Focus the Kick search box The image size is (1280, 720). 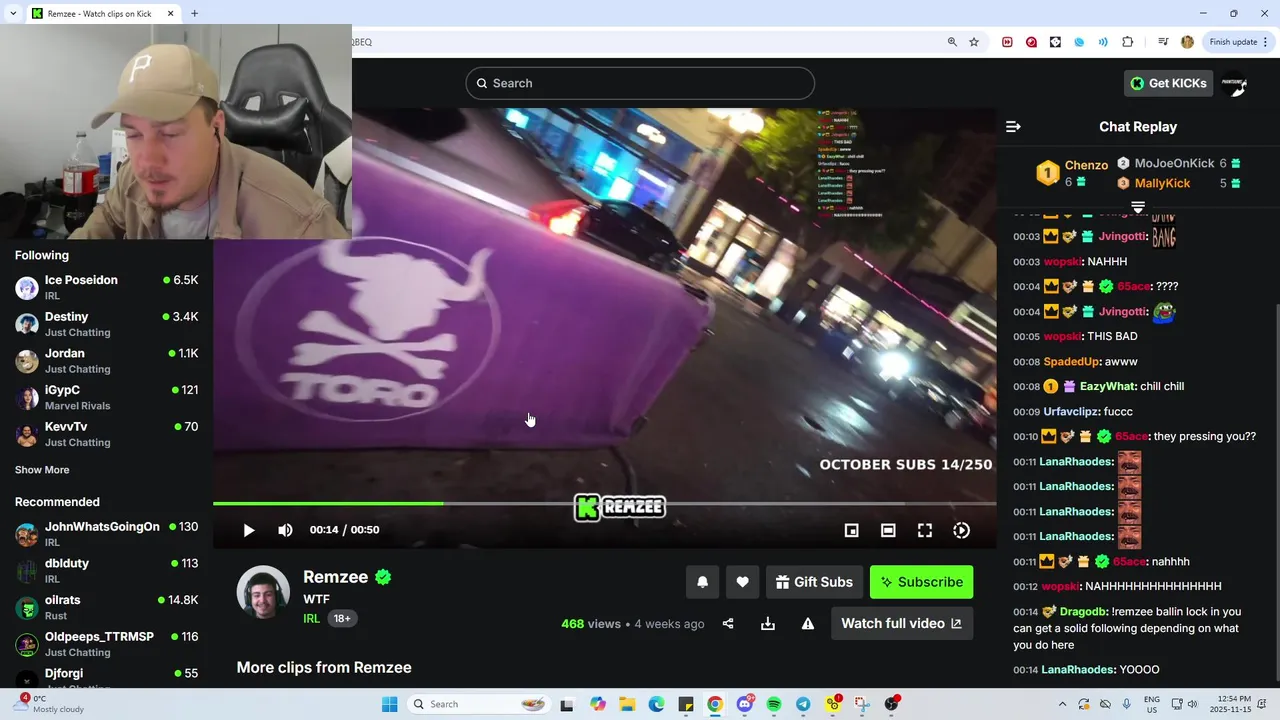point(640,83)
